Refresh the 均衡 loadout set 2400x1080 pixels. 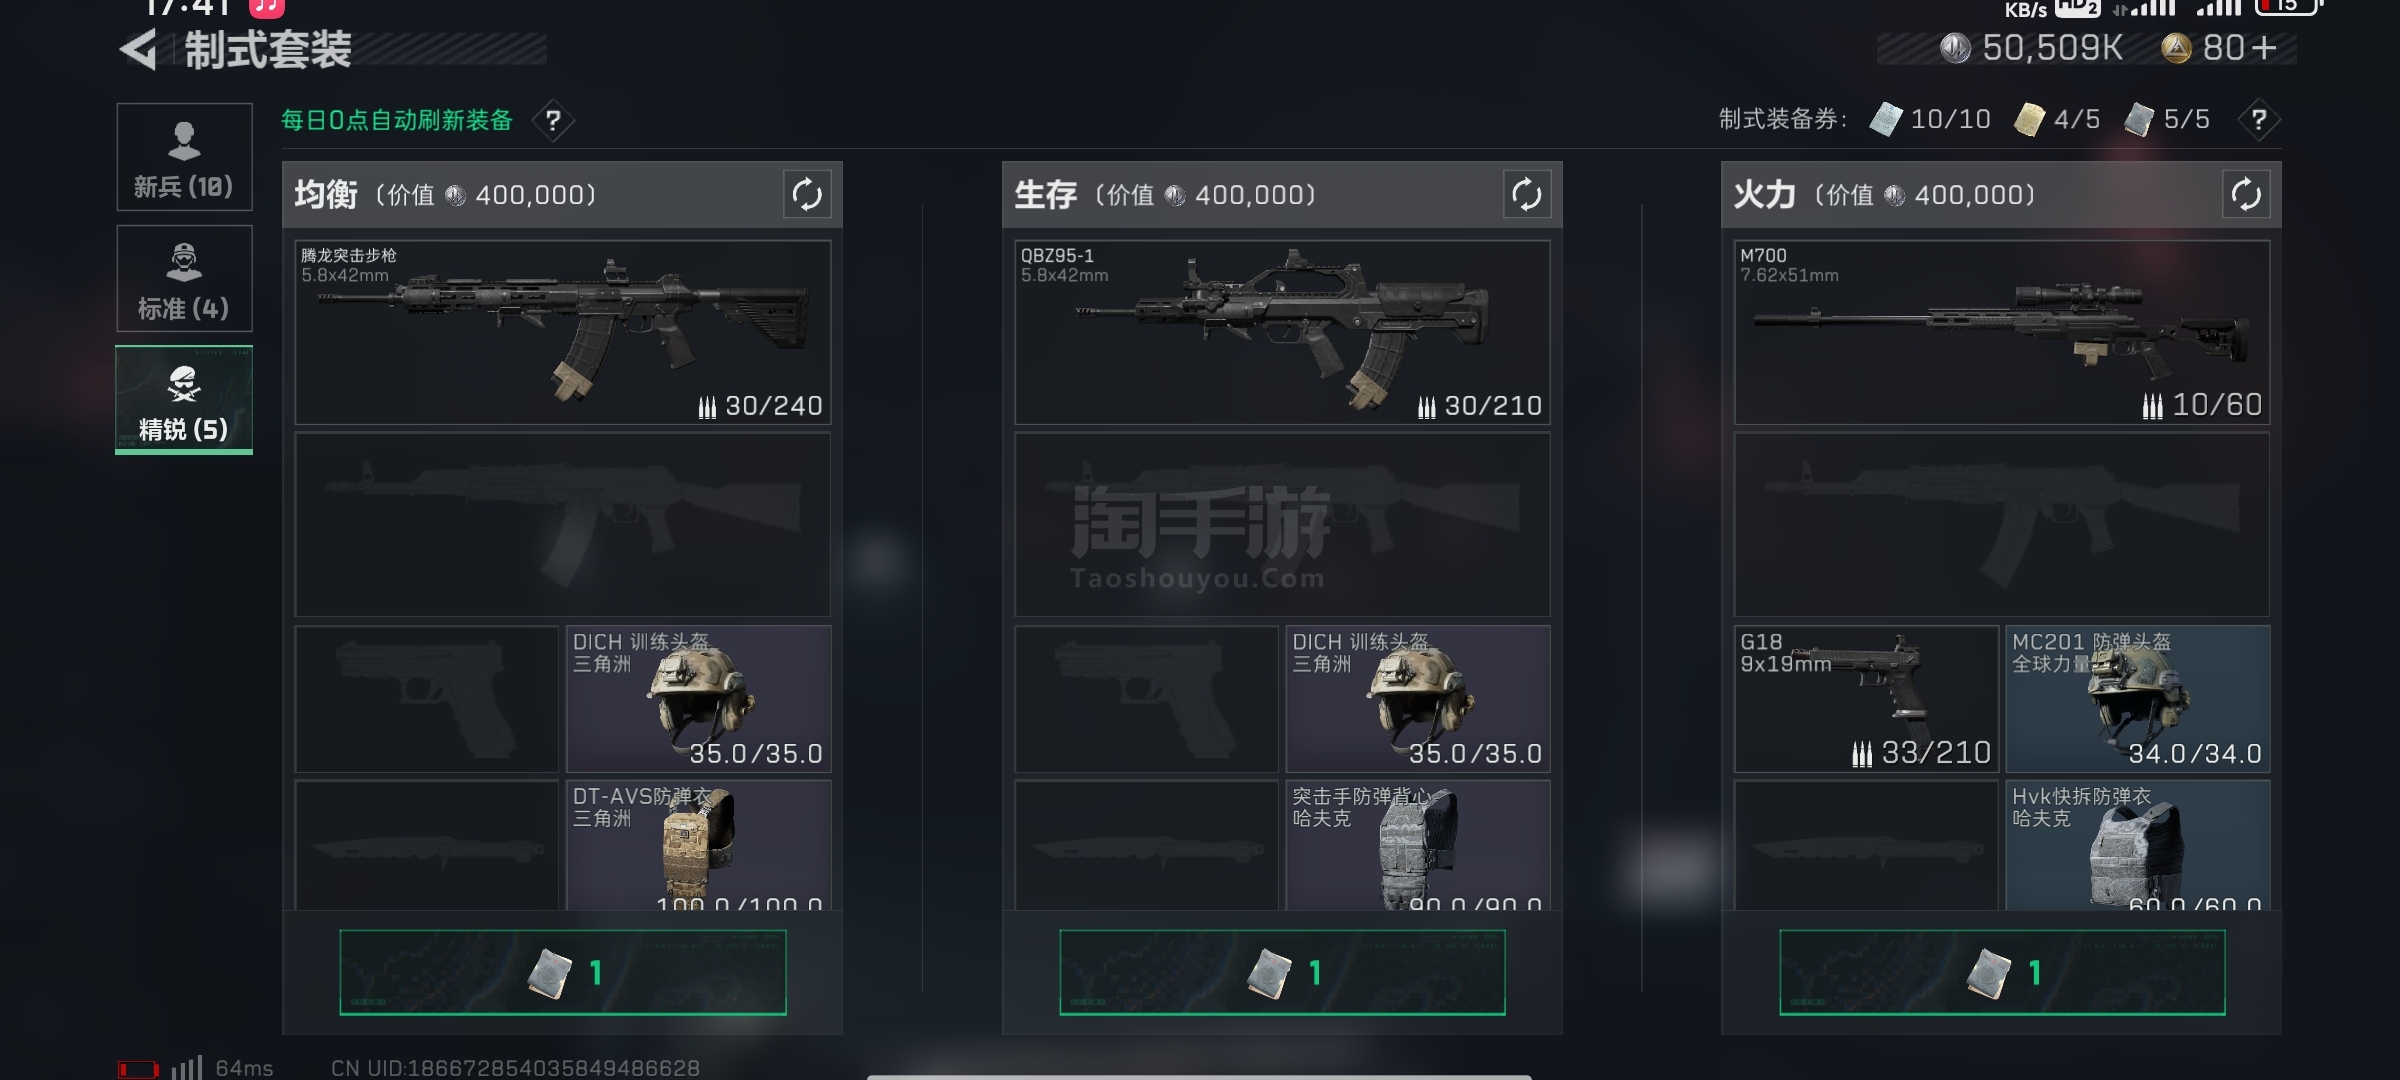[807, 194]
